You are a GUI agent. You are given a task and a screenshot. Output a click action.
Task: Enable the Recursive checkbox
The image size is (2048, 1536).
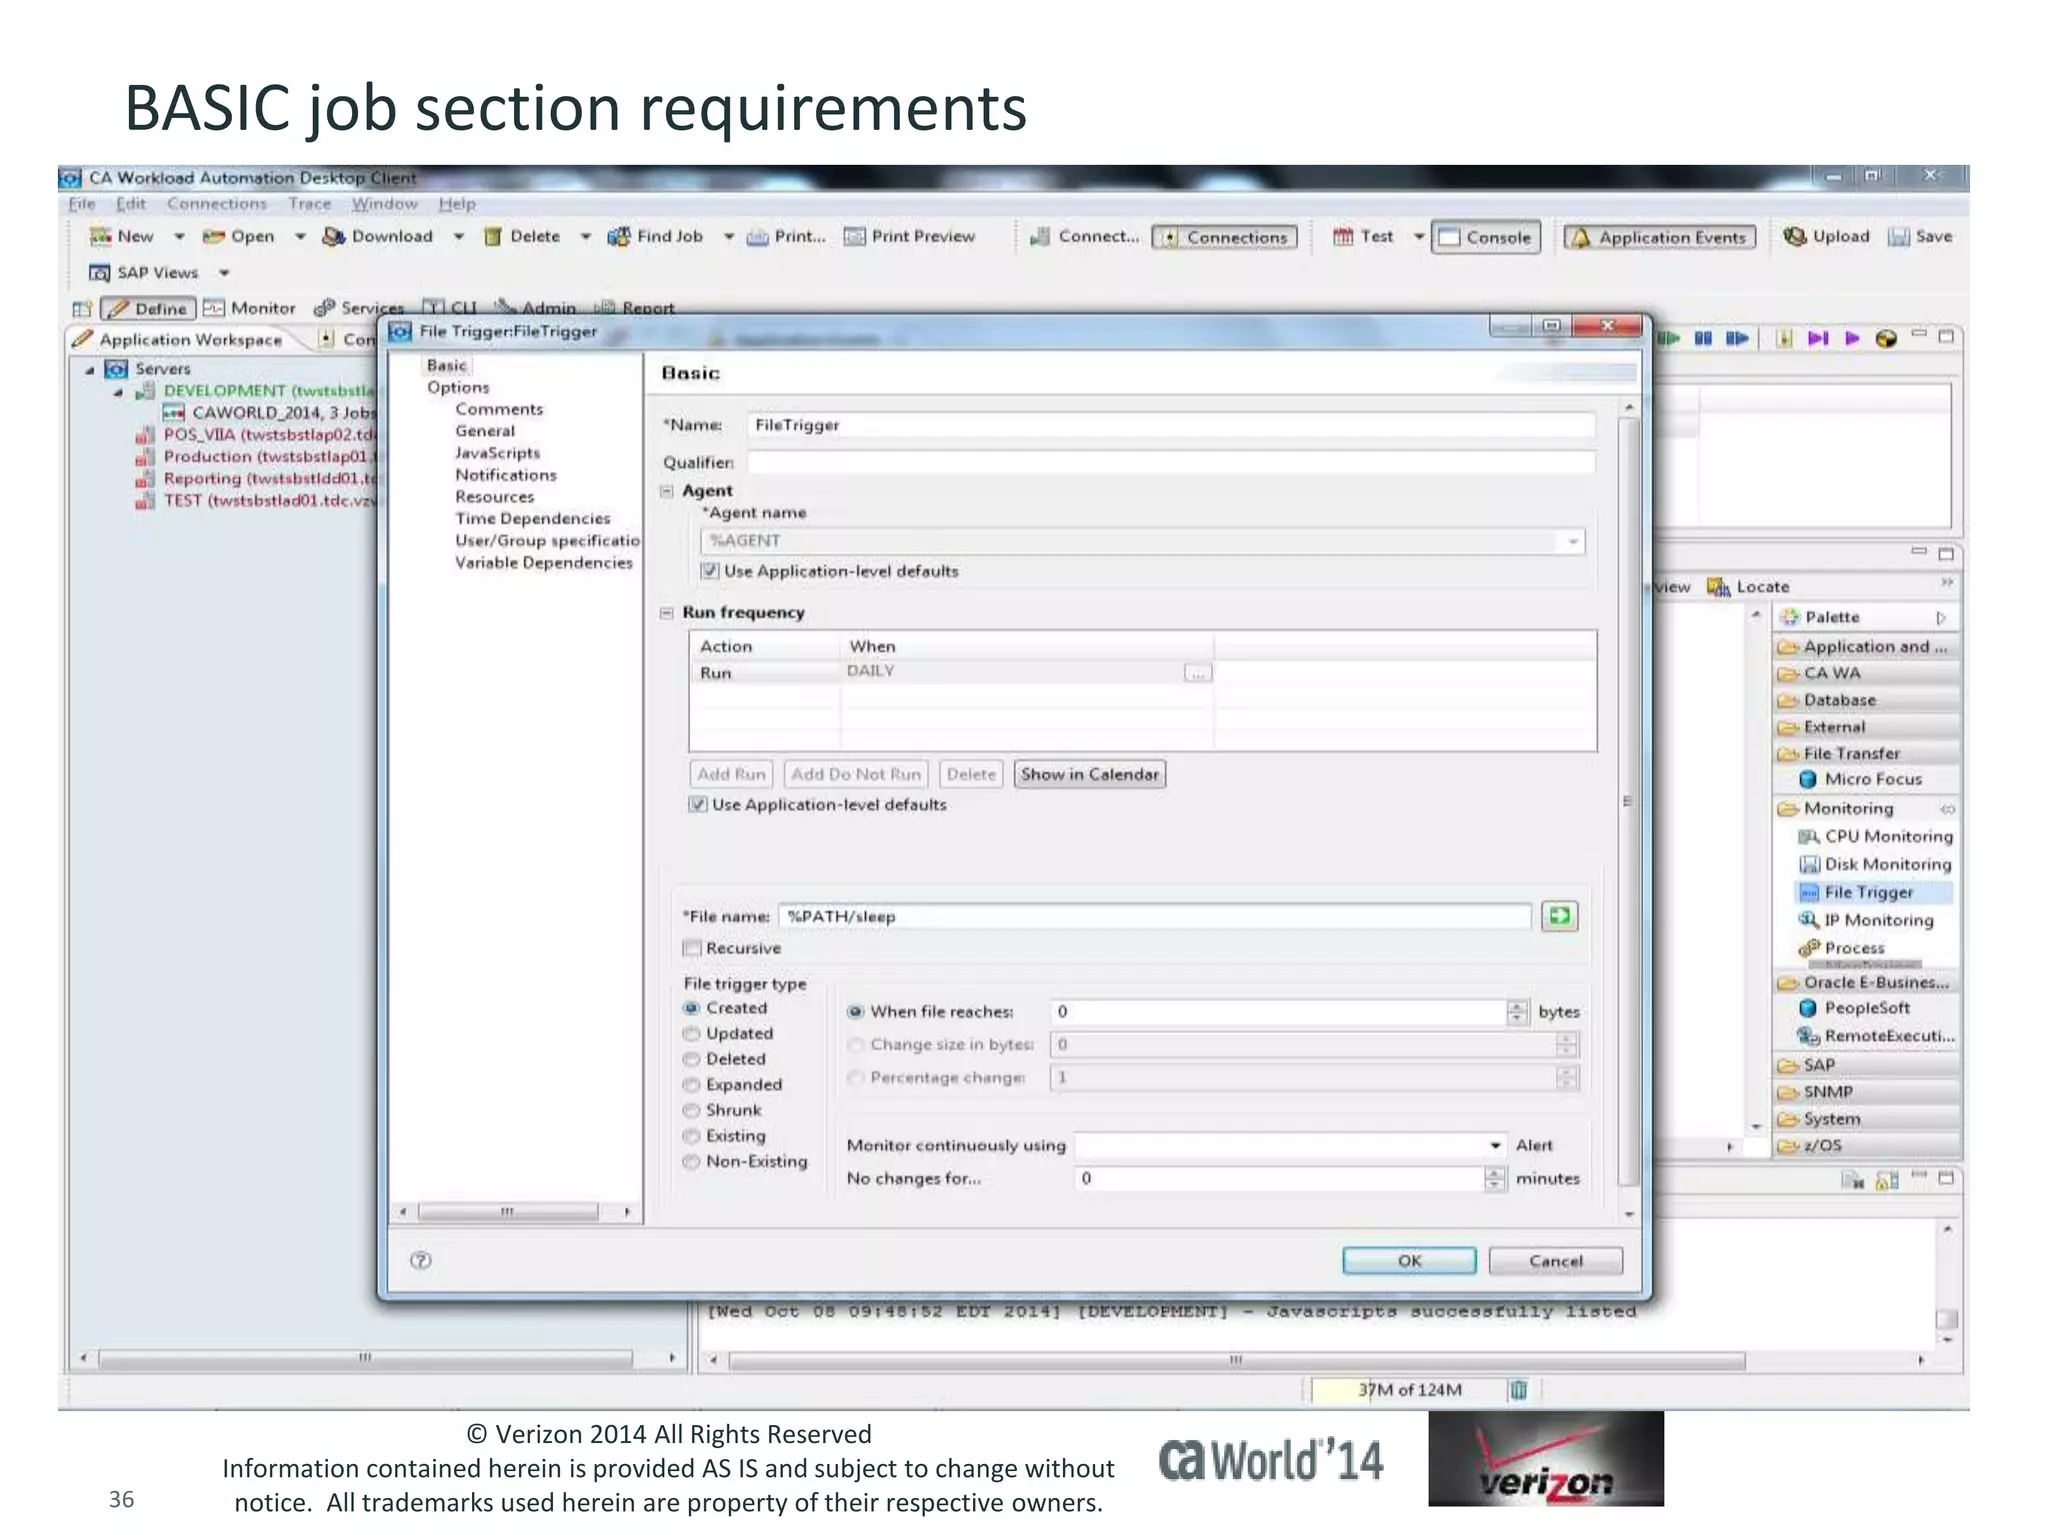692,948
